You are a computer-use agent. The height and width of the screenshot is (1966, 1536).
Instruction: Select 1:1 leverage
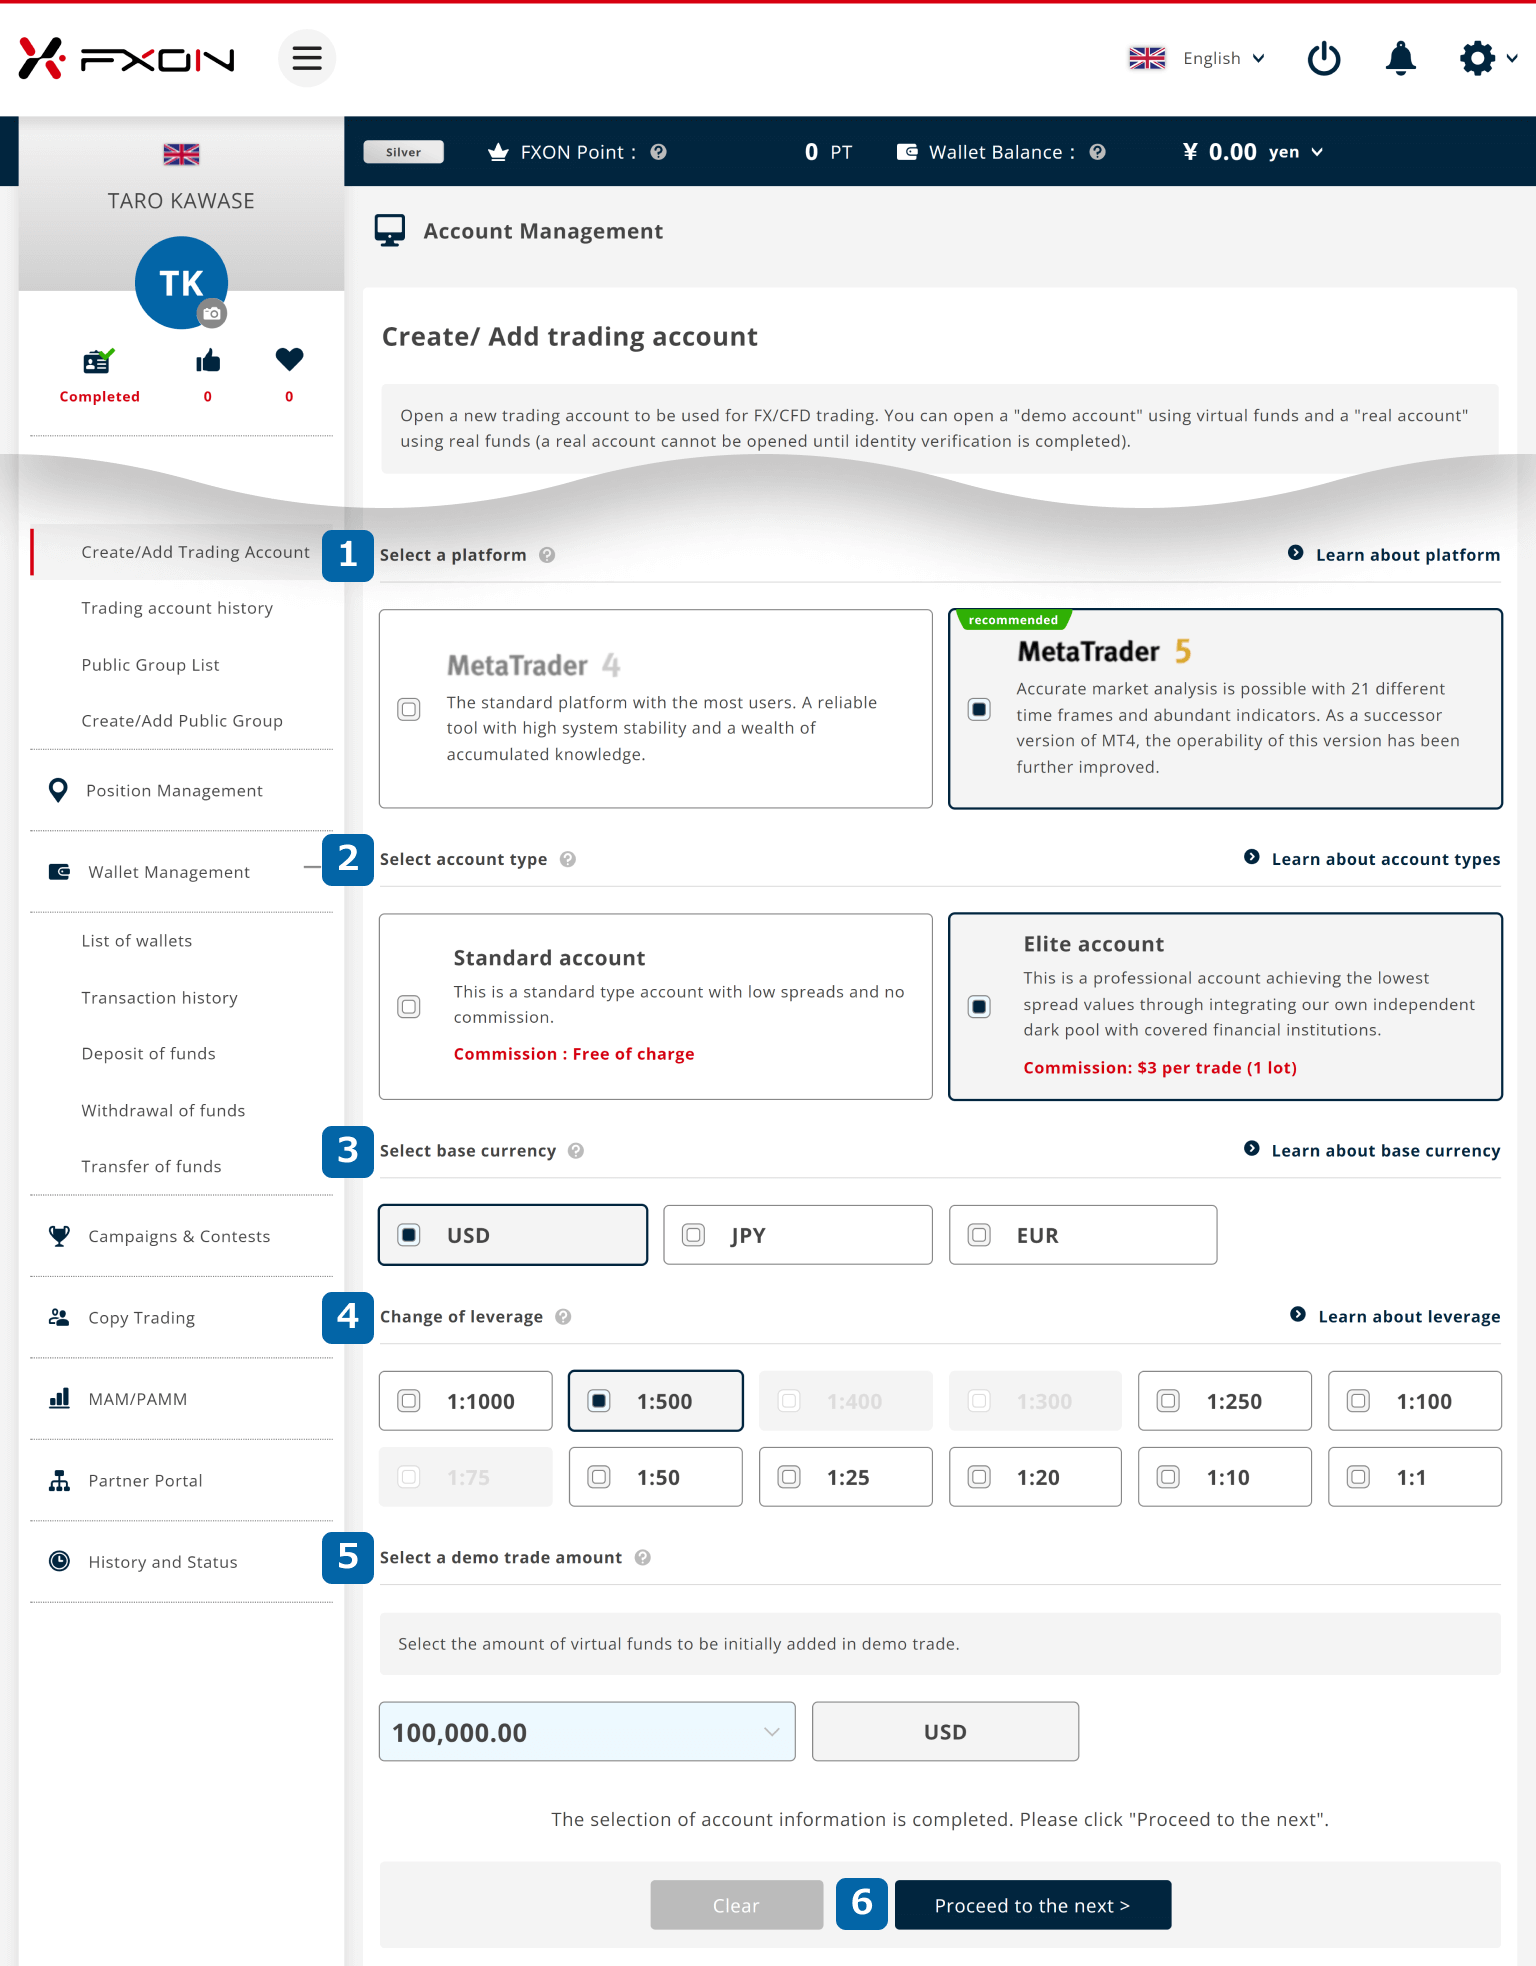1415,1477
